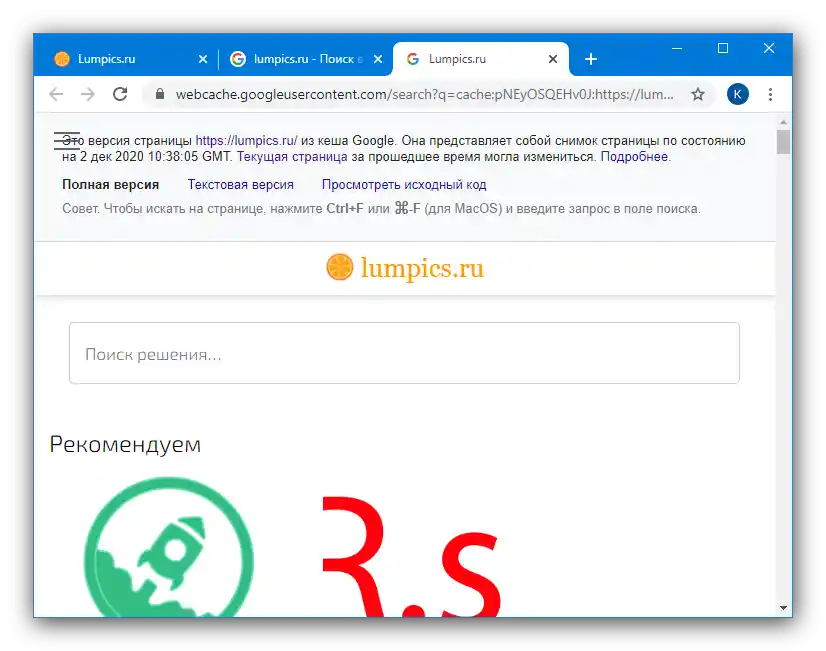Open the red R.S recommended thumbnail
Screen dimensions: 826x651
coord(411,556)
